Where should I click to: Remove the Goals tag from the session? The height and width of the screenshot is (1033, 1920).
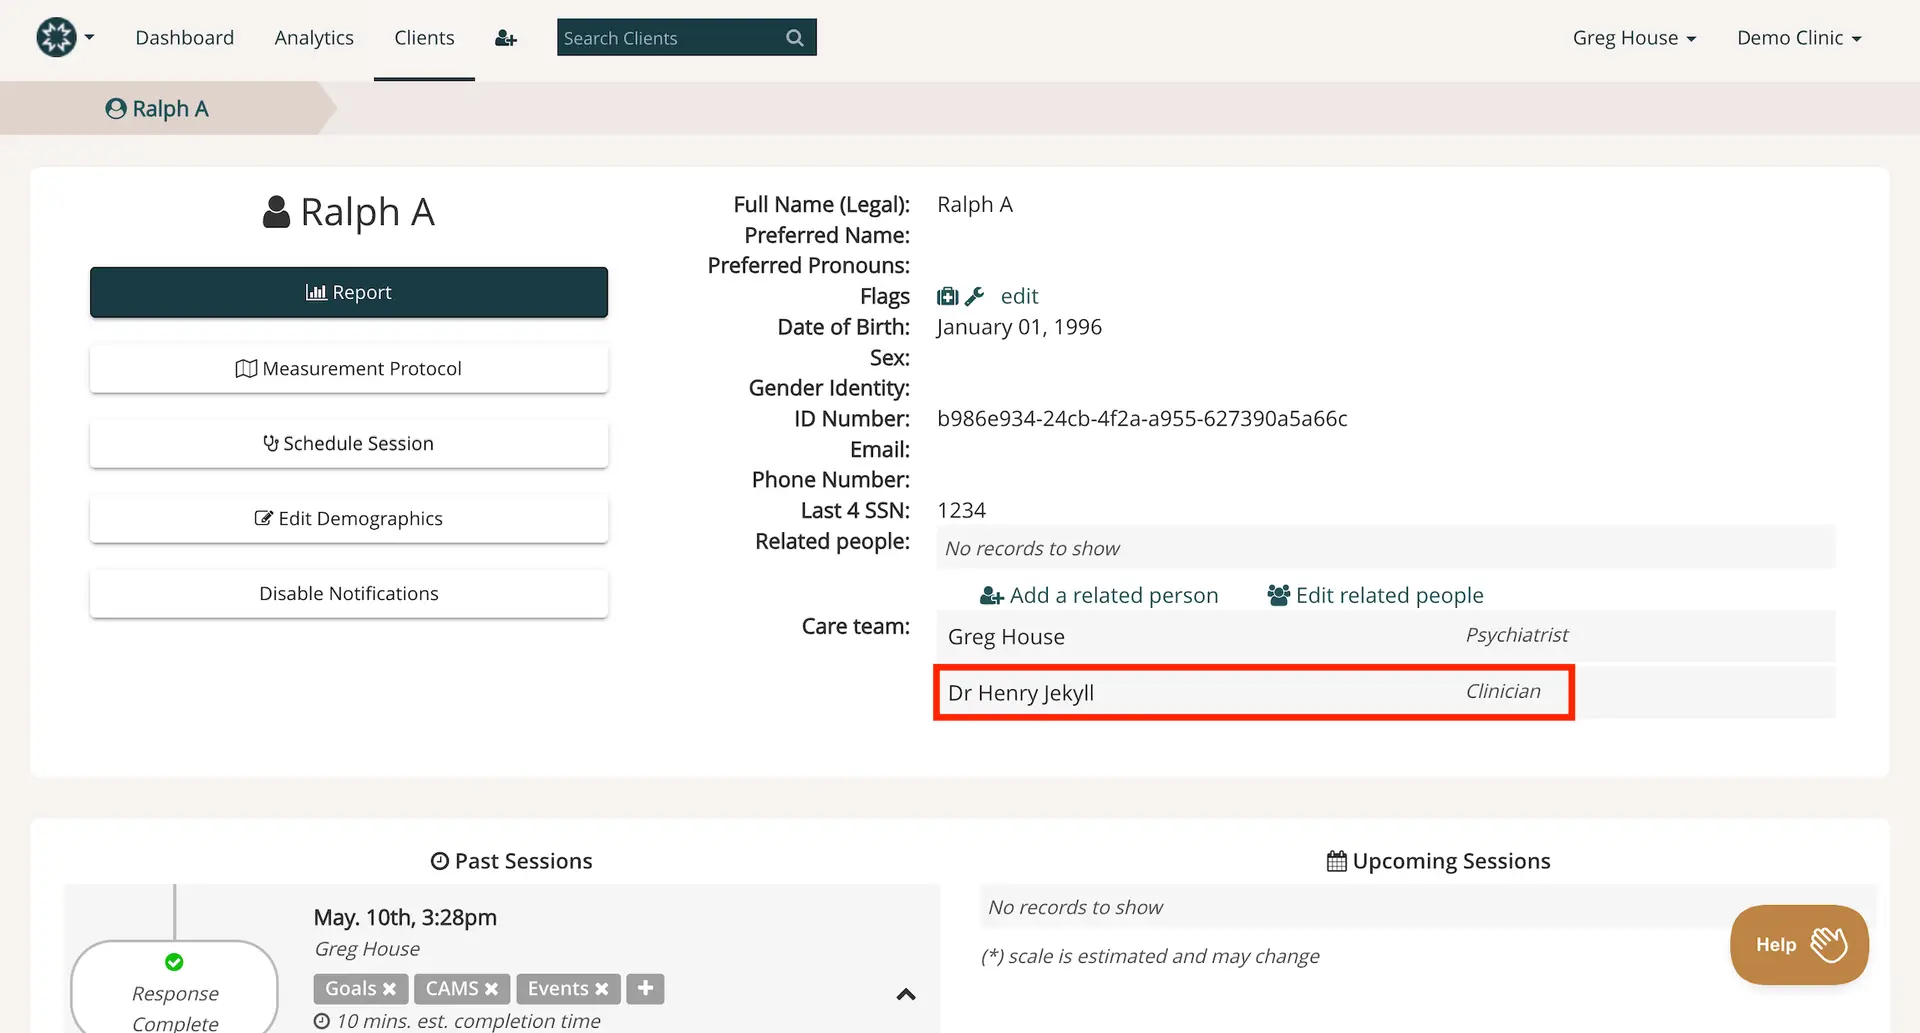390,988
